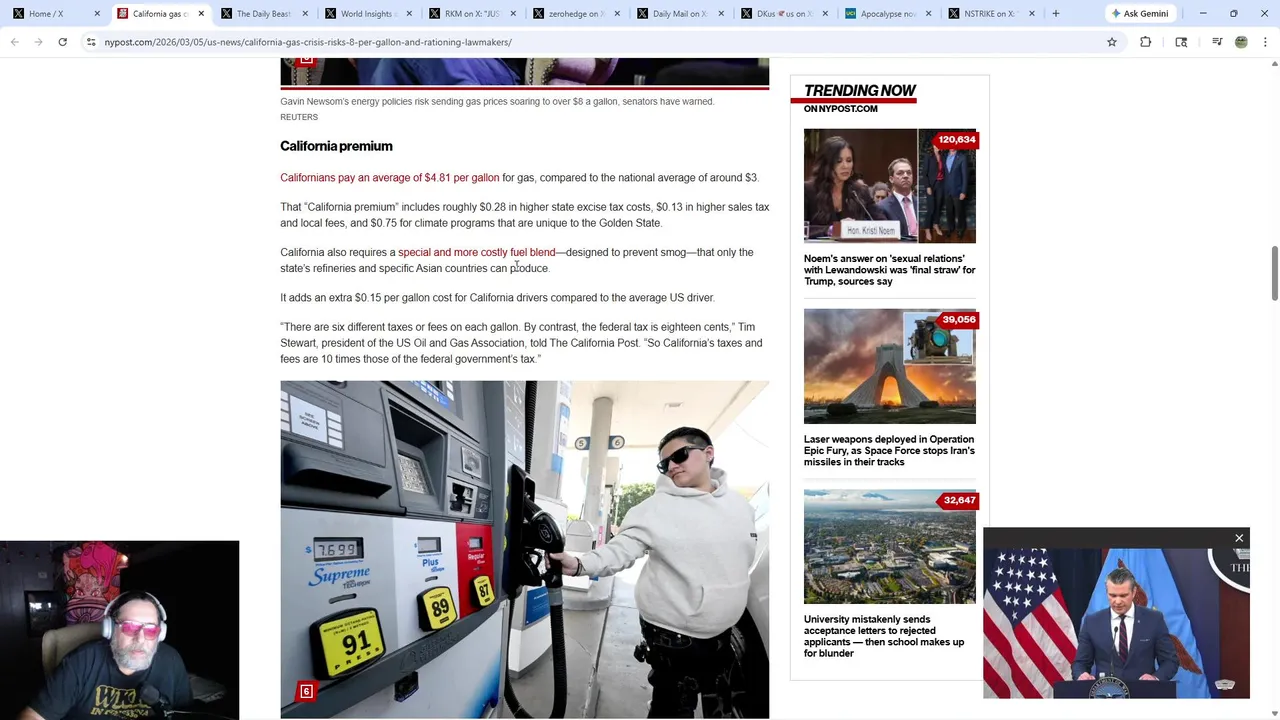This screenshot has width=1280, height=720.
Task: Close the zerohedge on X tab
Action: pyautogui.click(x=617, y=14)
